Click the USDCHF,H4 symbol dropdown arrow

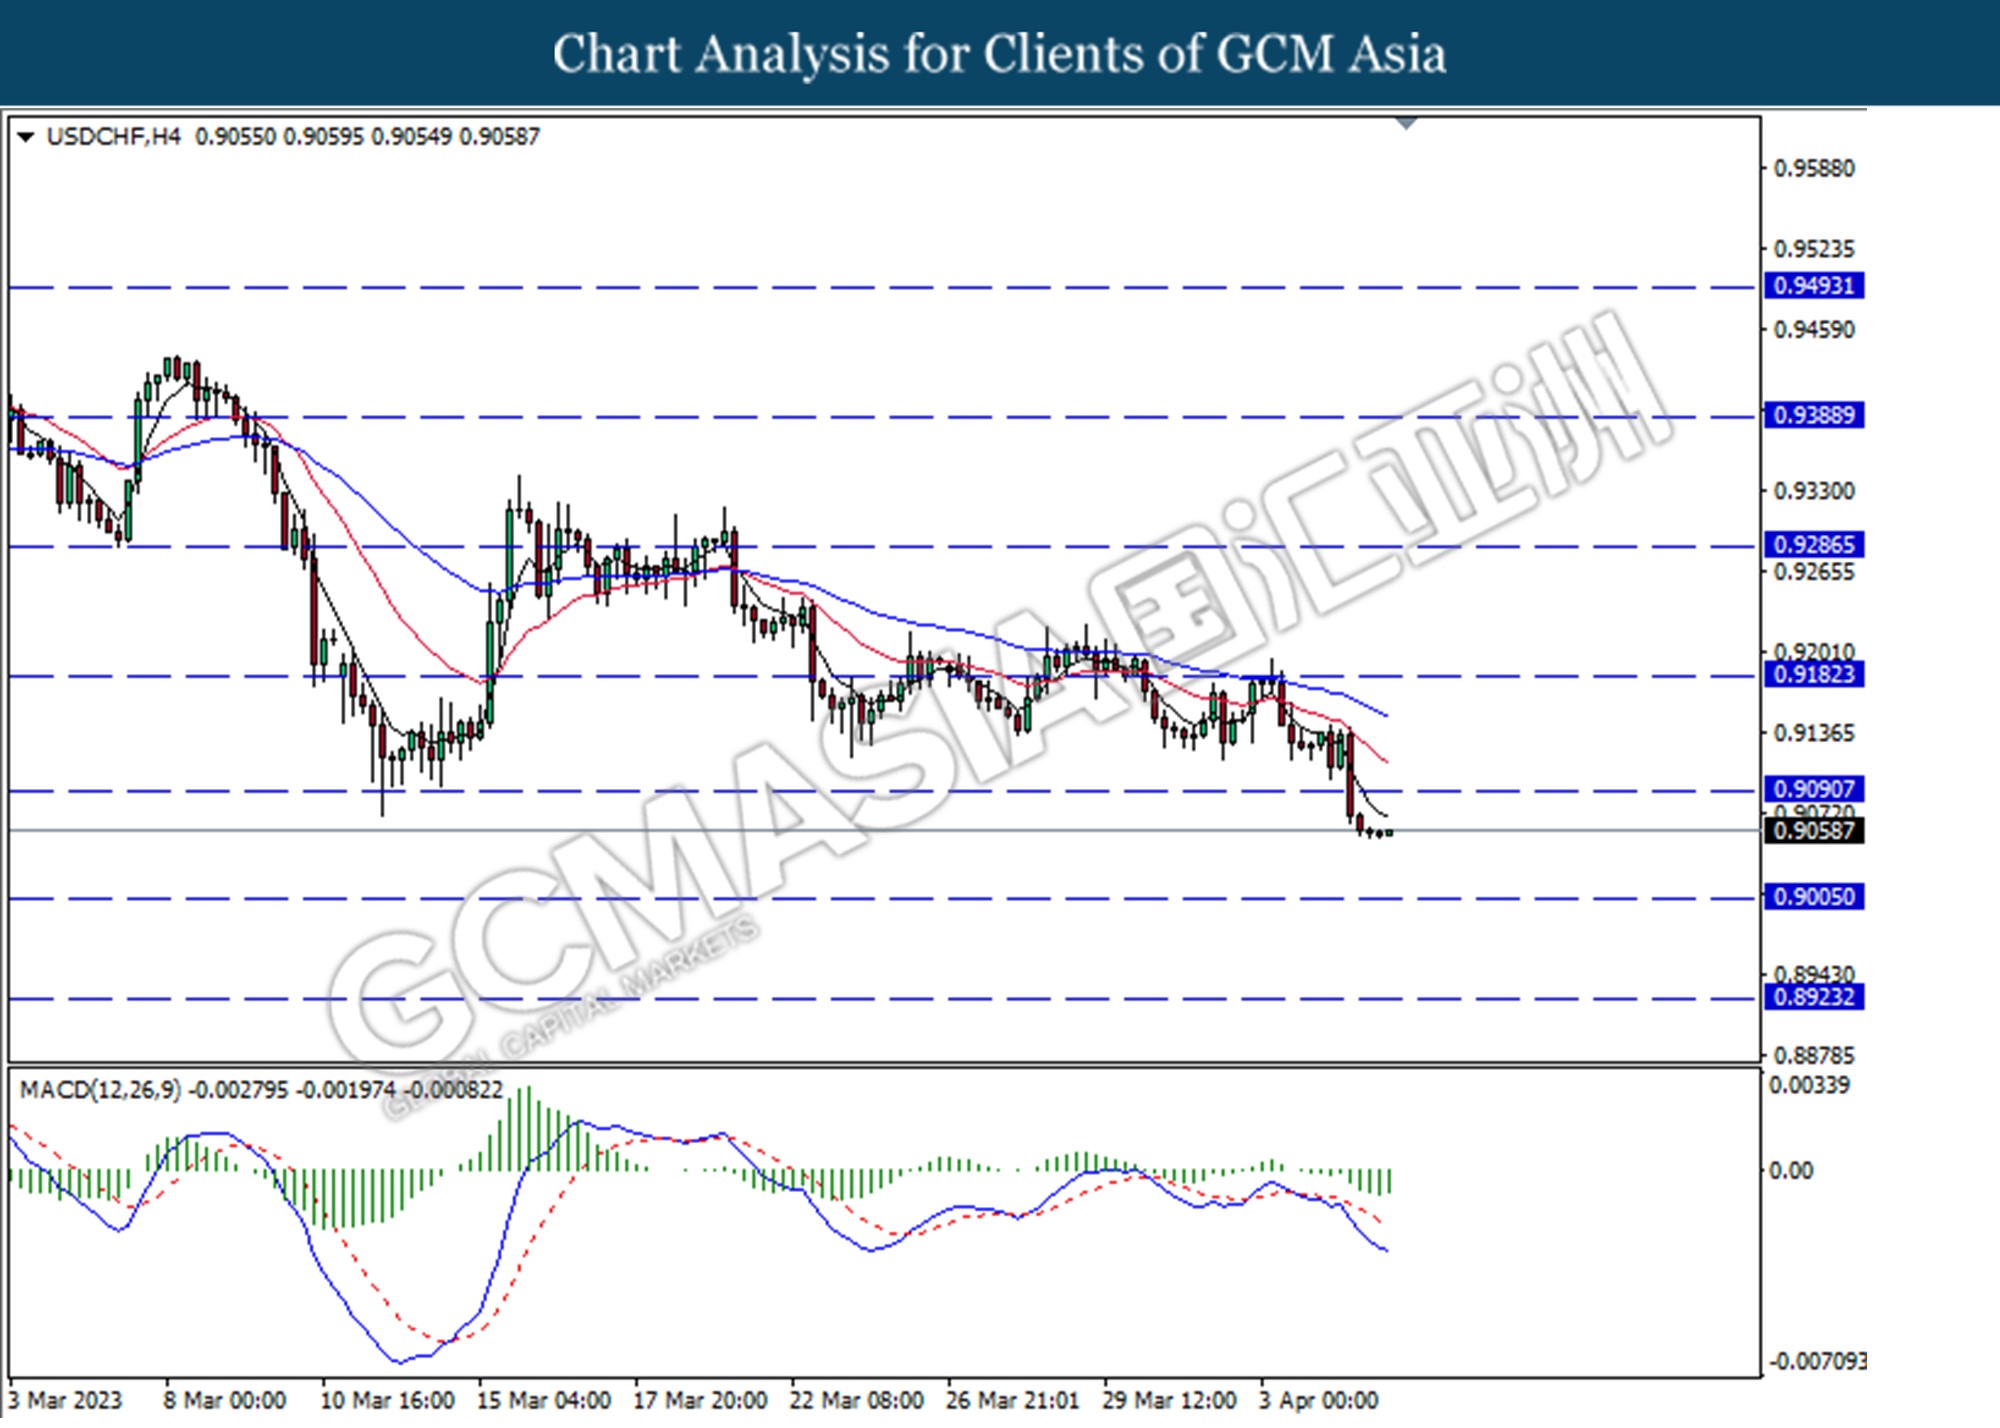pyautogui.click(x=26, y=136)
